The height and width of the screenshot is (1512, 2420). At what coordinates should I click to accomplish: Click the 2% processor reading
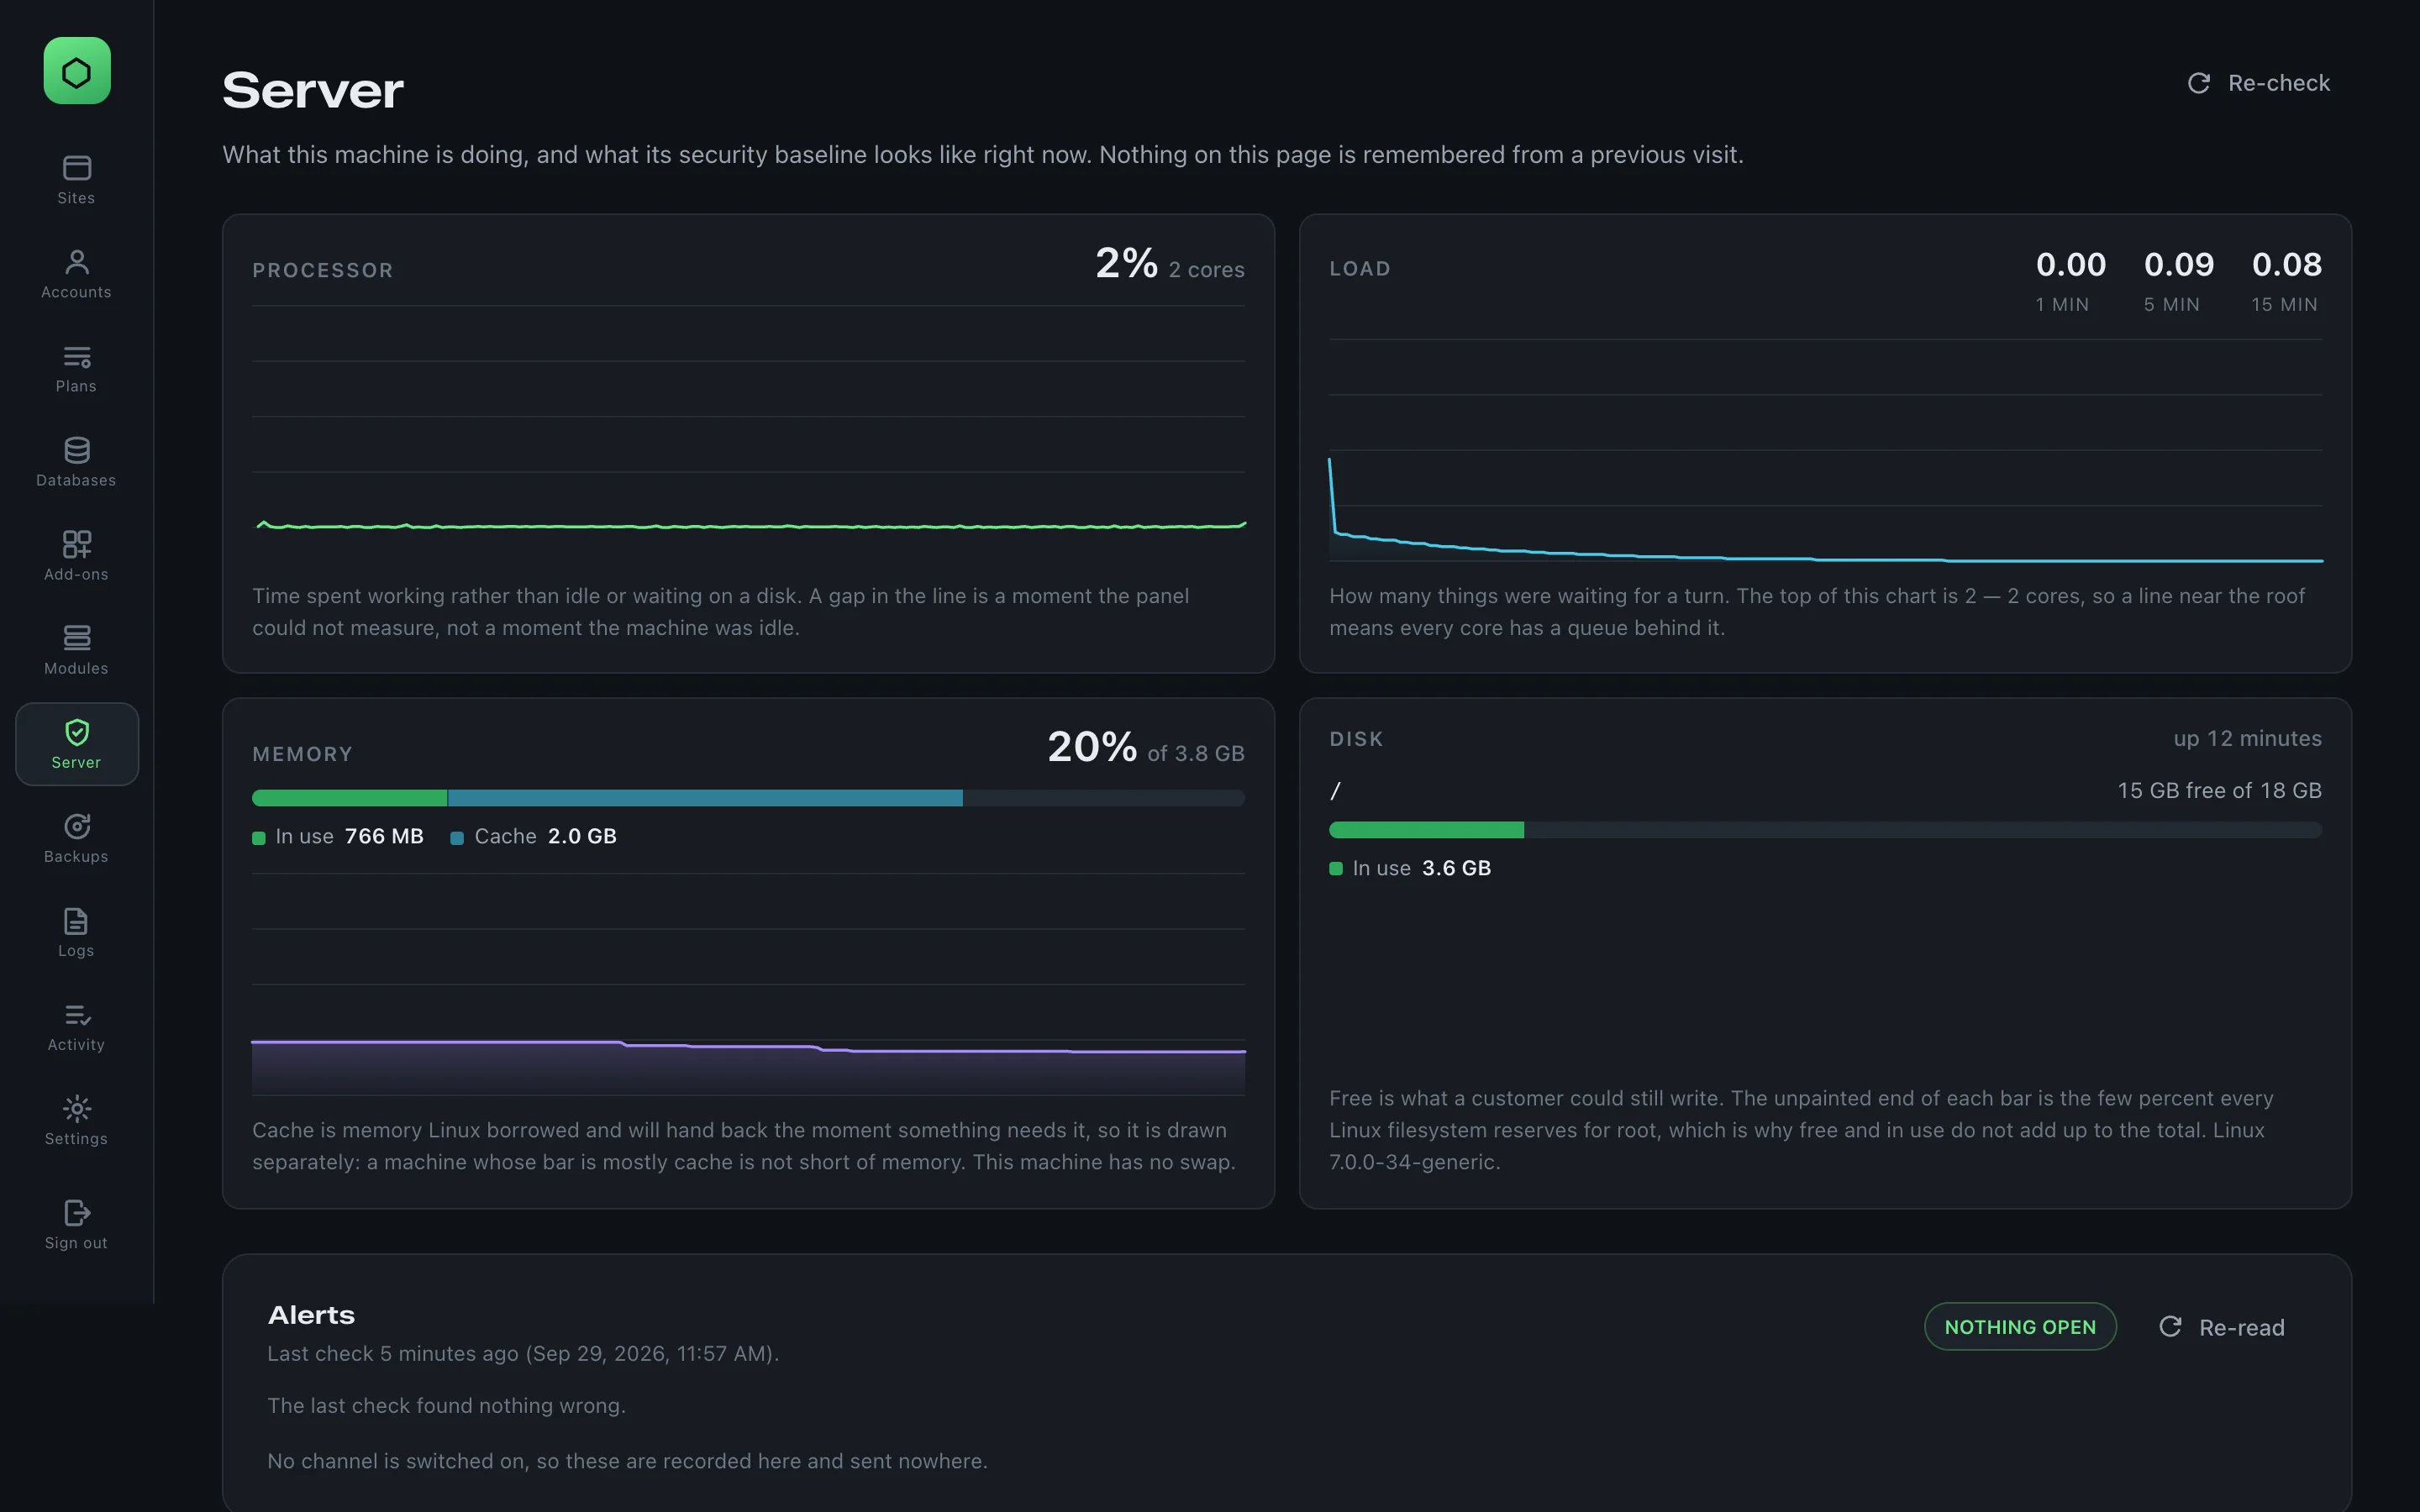(x=1127, y=264)
